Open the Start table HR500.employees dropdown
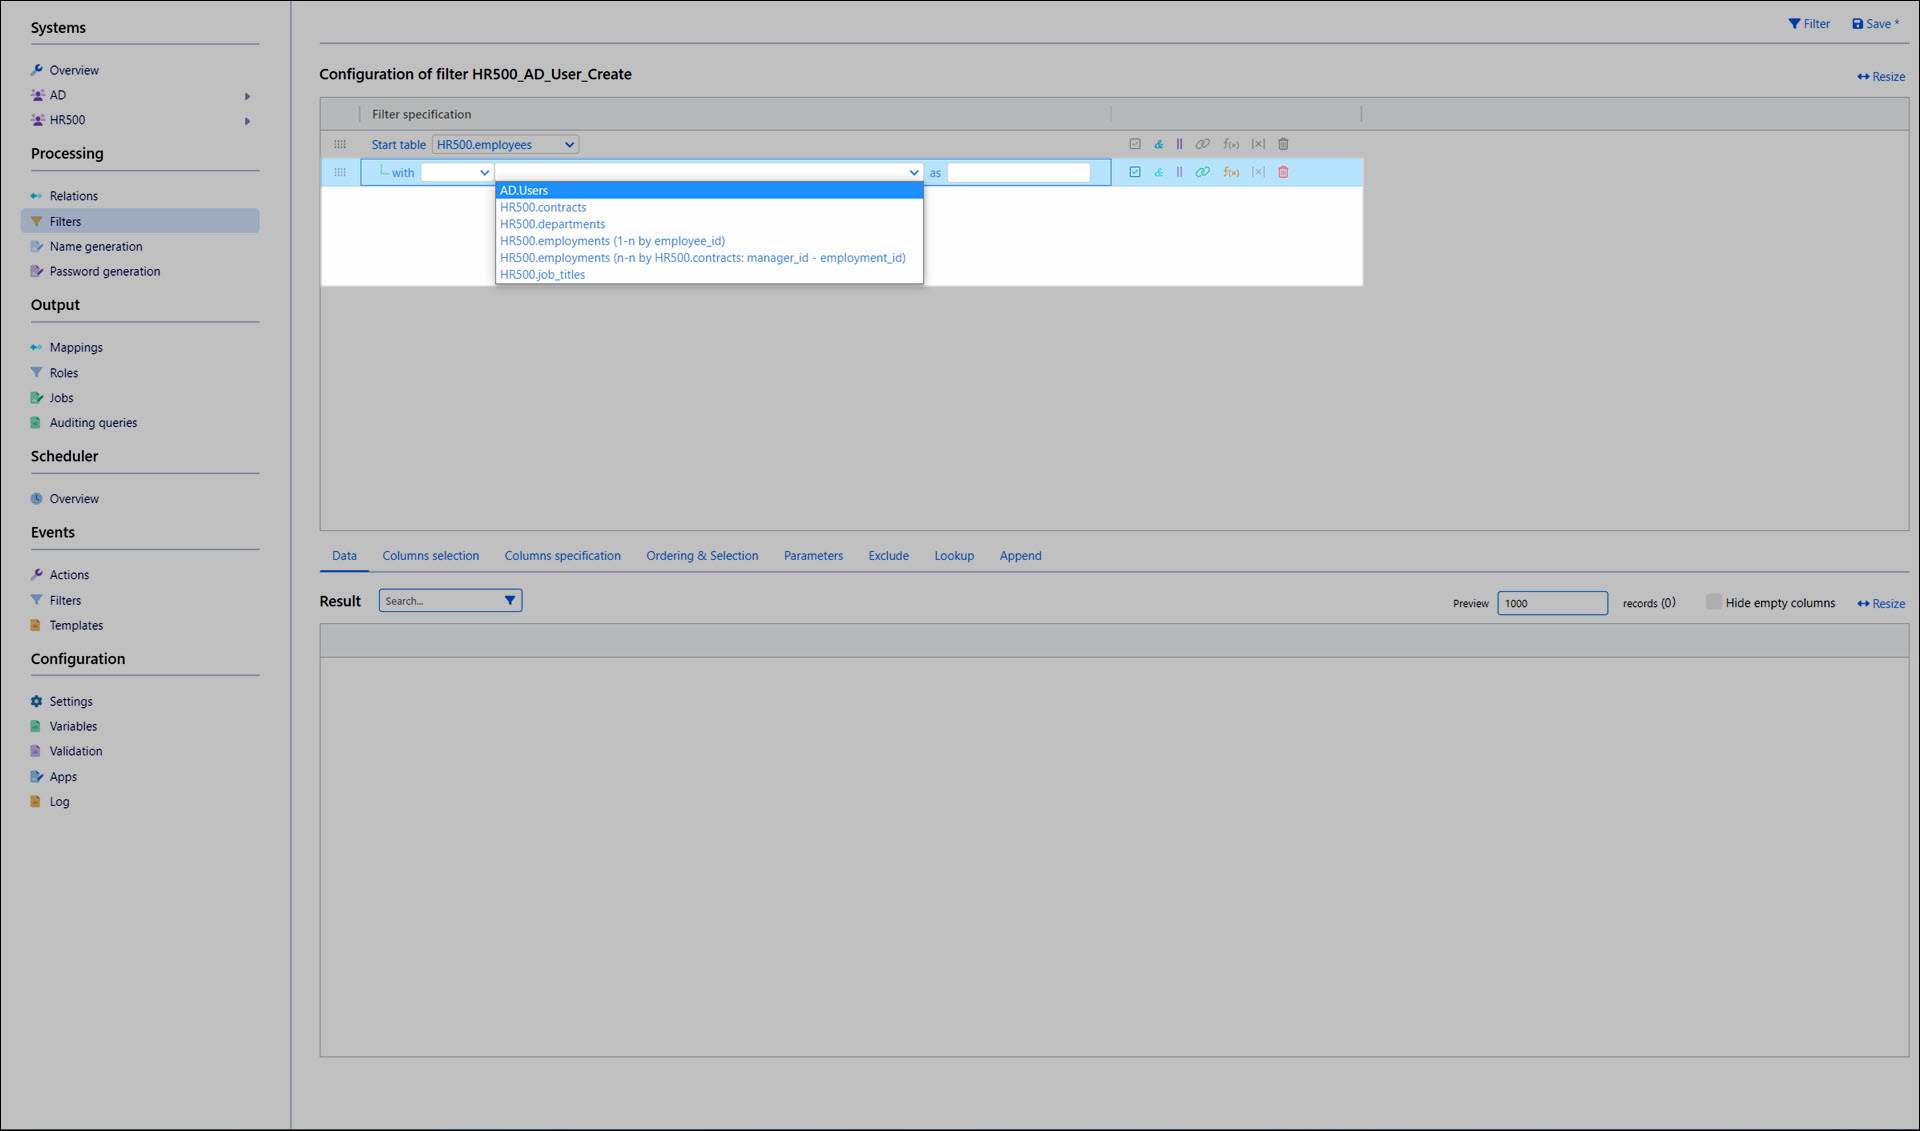Image resolution: width=1920 pixels, height=1131 pixels. (x=505, y=145)
